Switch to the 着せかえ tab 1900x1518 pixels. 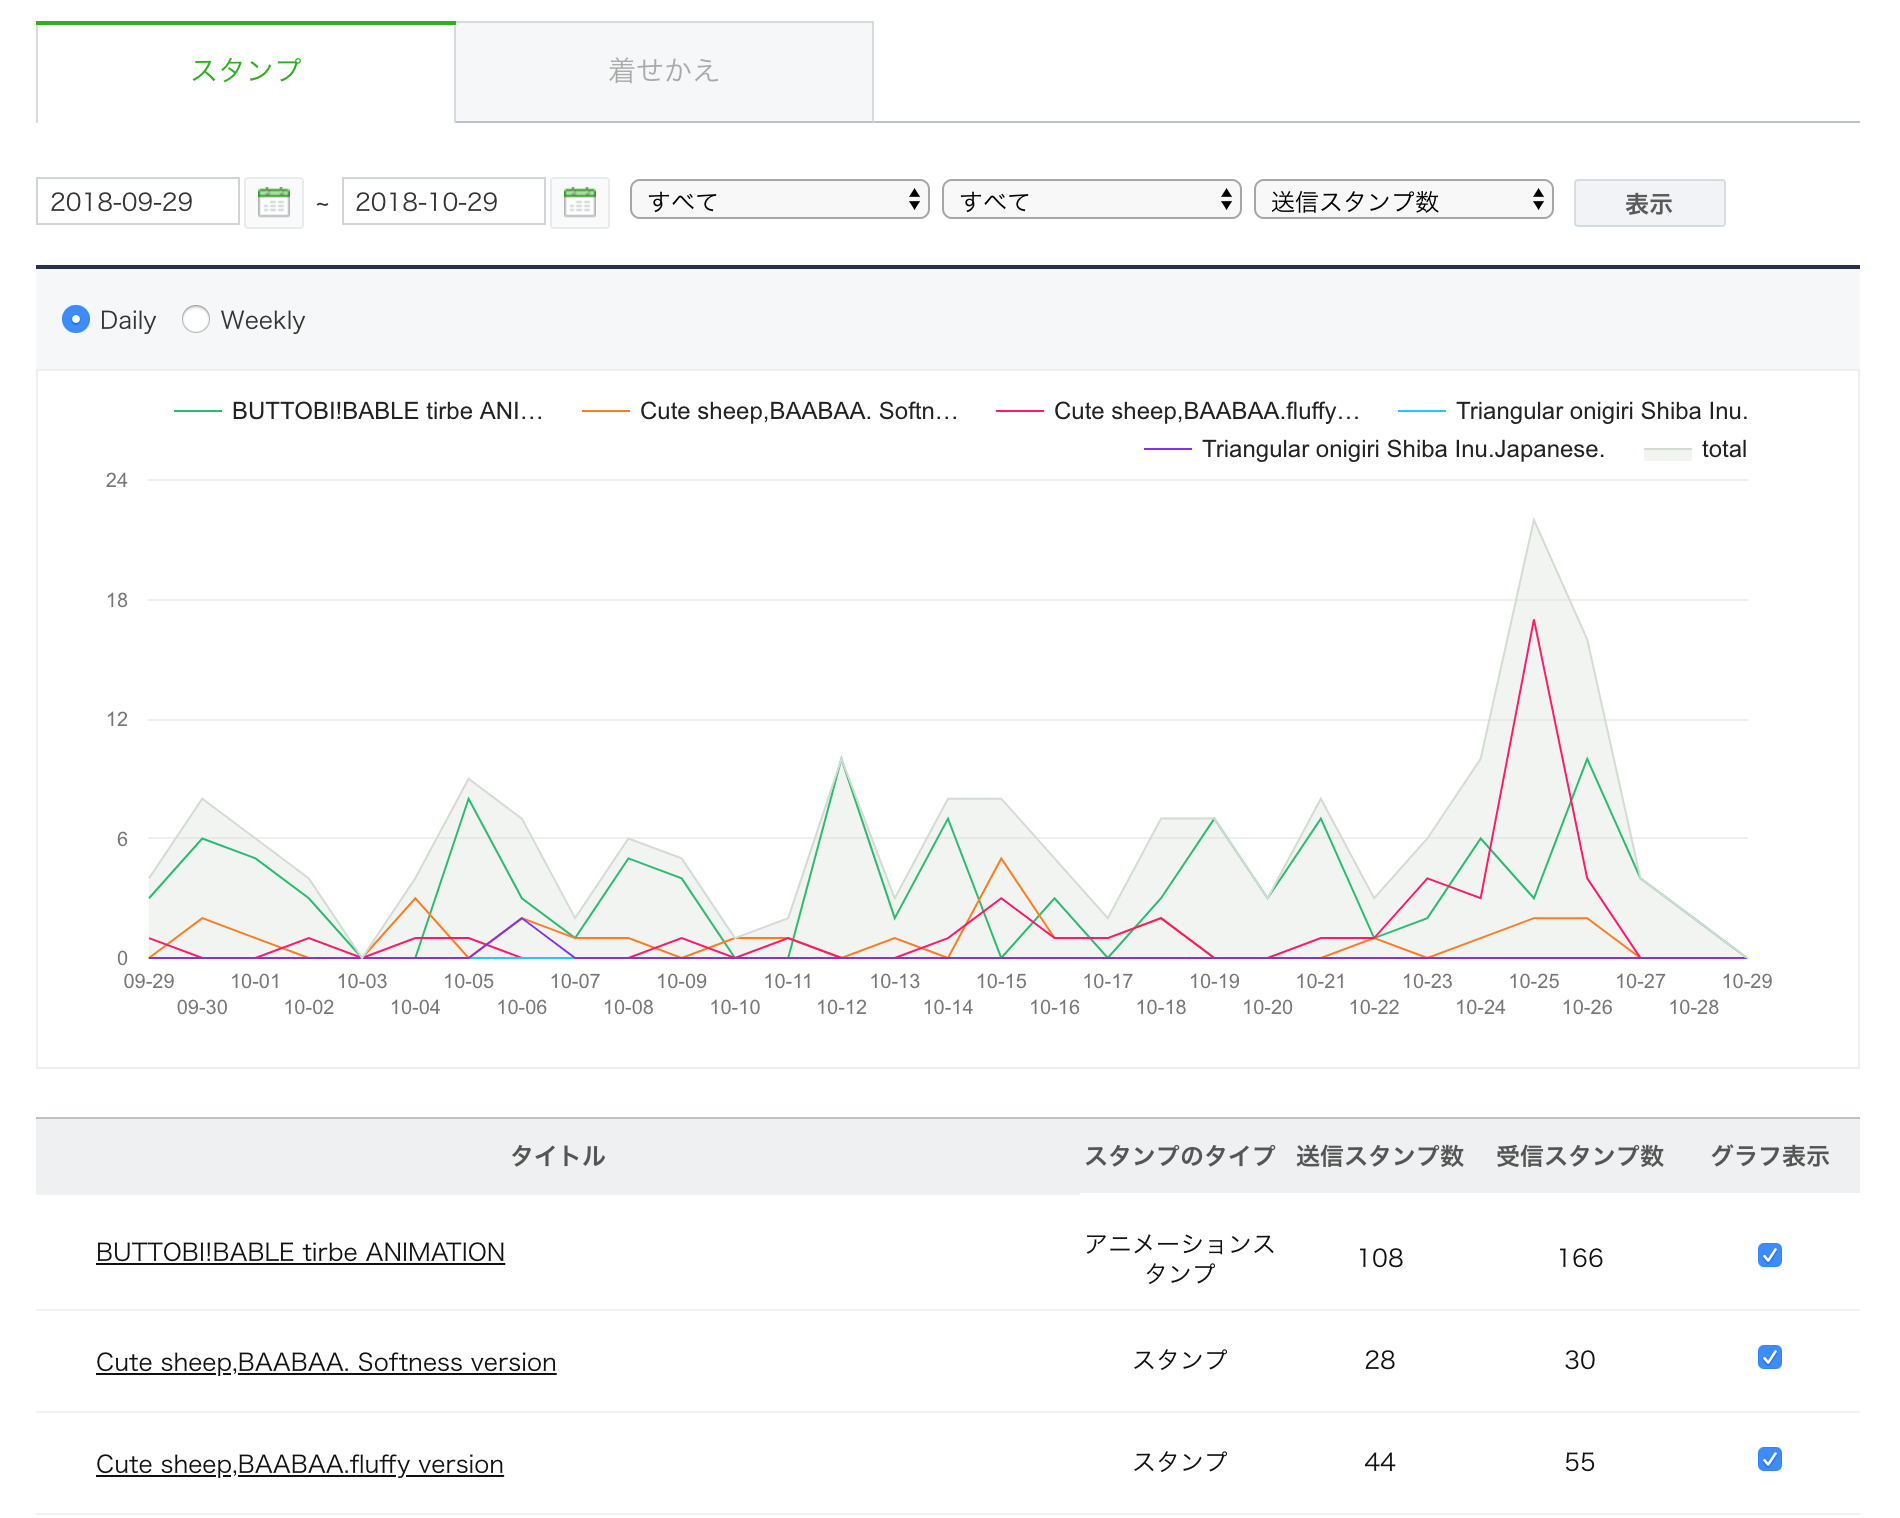pyautogui.click(x=664, y=71)
